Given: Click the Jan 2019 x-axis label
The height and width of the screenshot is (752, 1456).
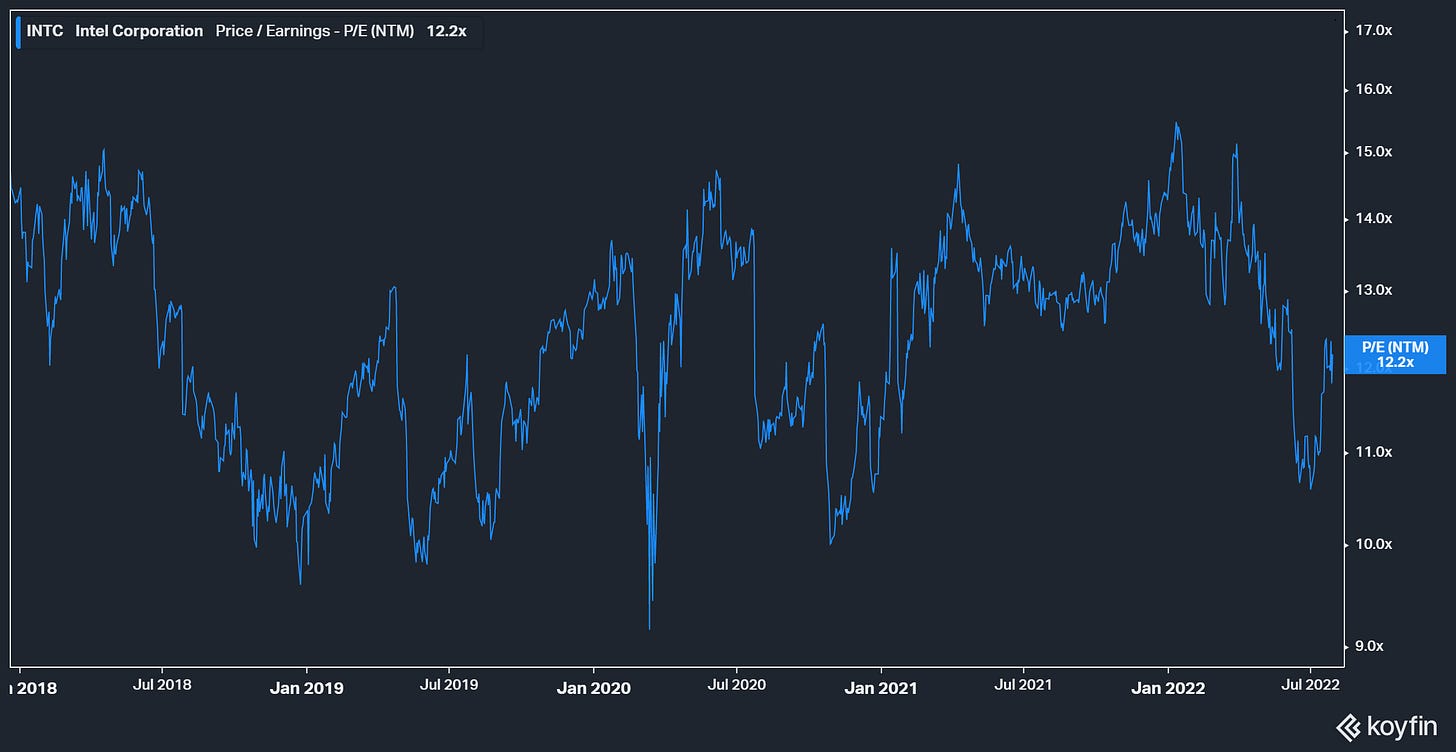Looking at the screenshot, I should point(306,688).
